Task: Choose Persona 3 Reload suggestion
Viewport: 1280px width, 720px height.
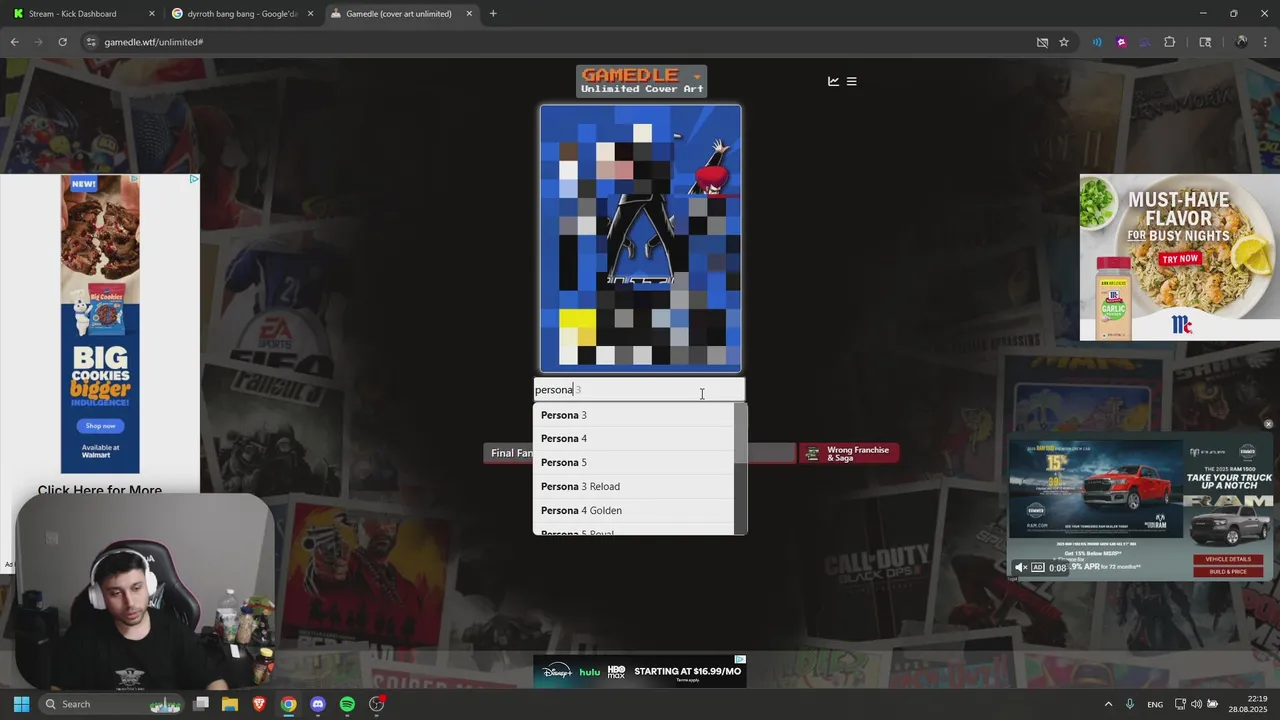Action: [x=634, y=486]
